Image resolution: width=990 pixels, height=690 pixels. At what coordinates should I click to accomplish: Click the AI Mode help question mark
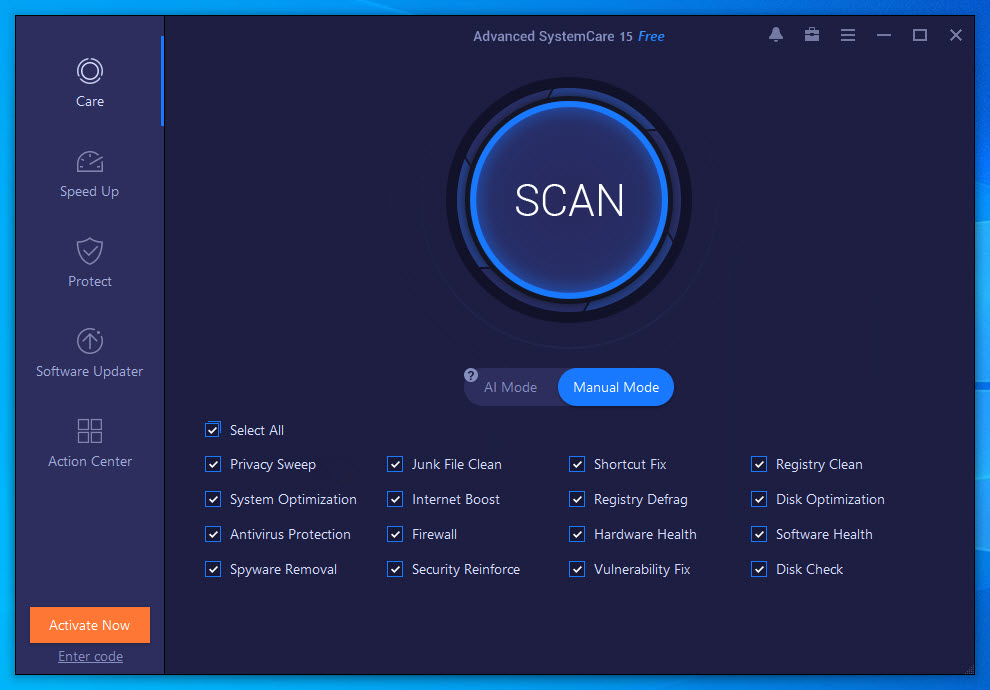pyautogui.click(x=471, y=376)
